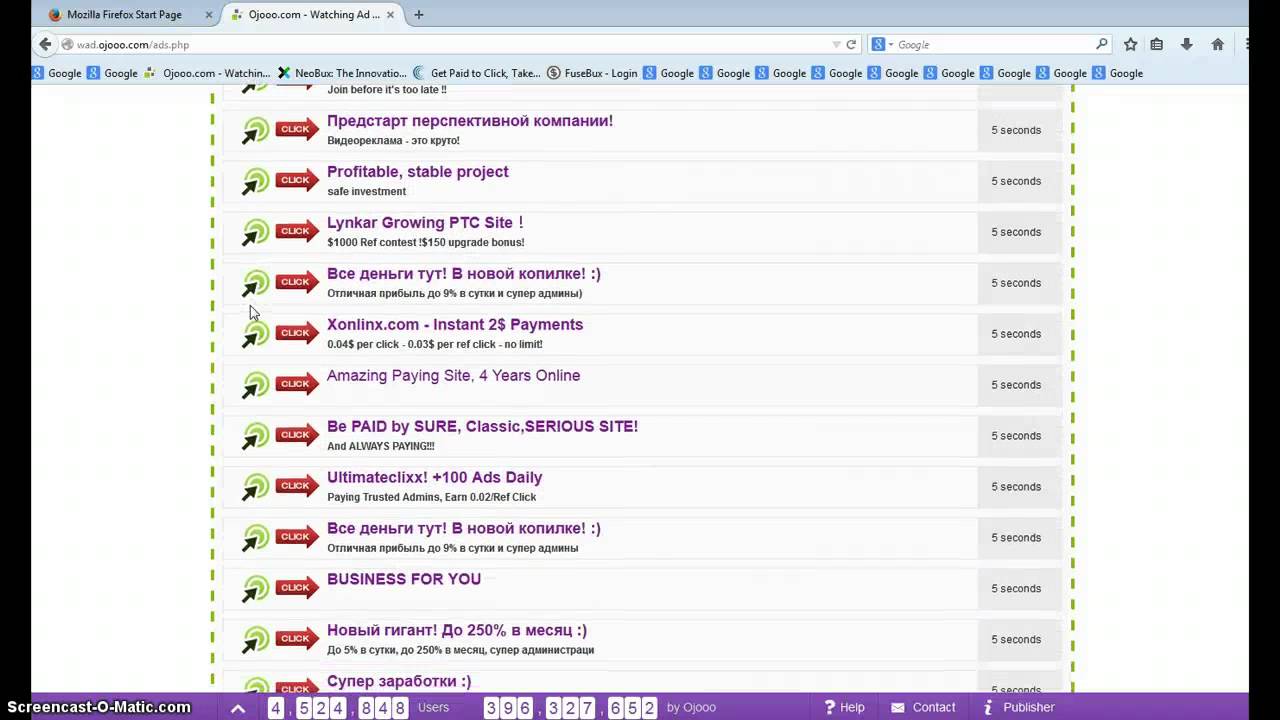Open the Get Paid to Click bookmark
The height and width of the screenshot is (720, 1280).
point(477,73)
